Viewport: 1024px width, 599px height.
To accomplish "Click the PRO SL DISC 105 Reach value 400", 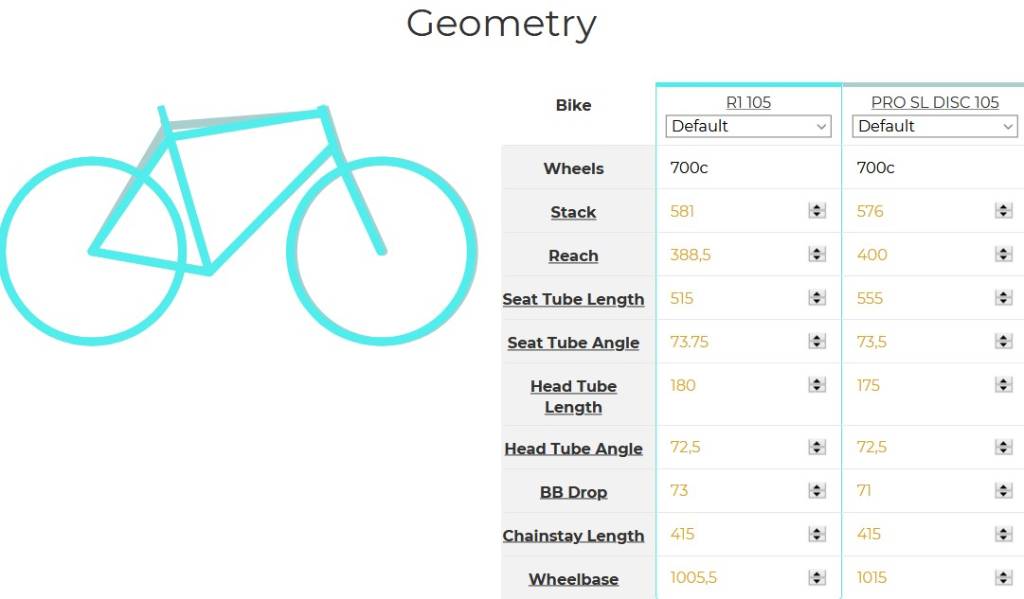I will pyautogui.click(x=872, y=255).
